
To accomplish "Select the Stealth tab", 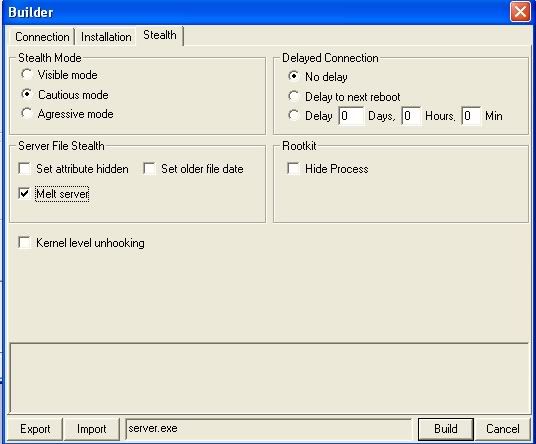I will pyautogui.click(x=160, y=35).
